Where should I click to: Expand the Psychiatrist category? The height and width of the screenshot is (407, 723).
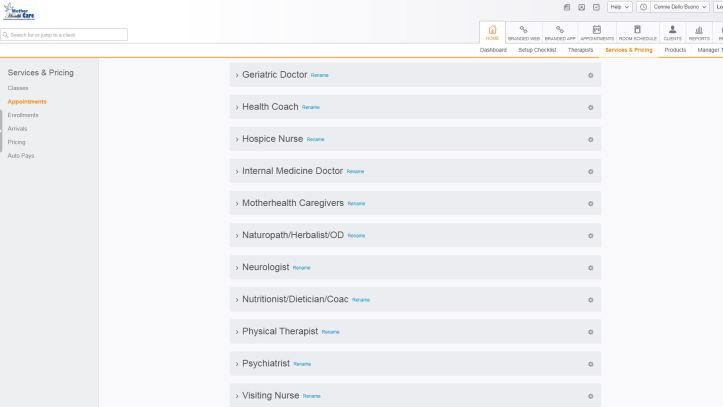[237, 364]
